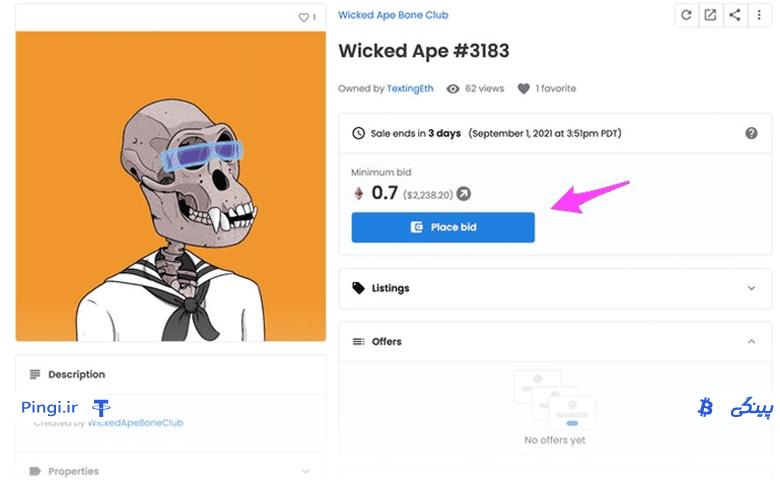
Task: Click the share icon
Action: 735,15
